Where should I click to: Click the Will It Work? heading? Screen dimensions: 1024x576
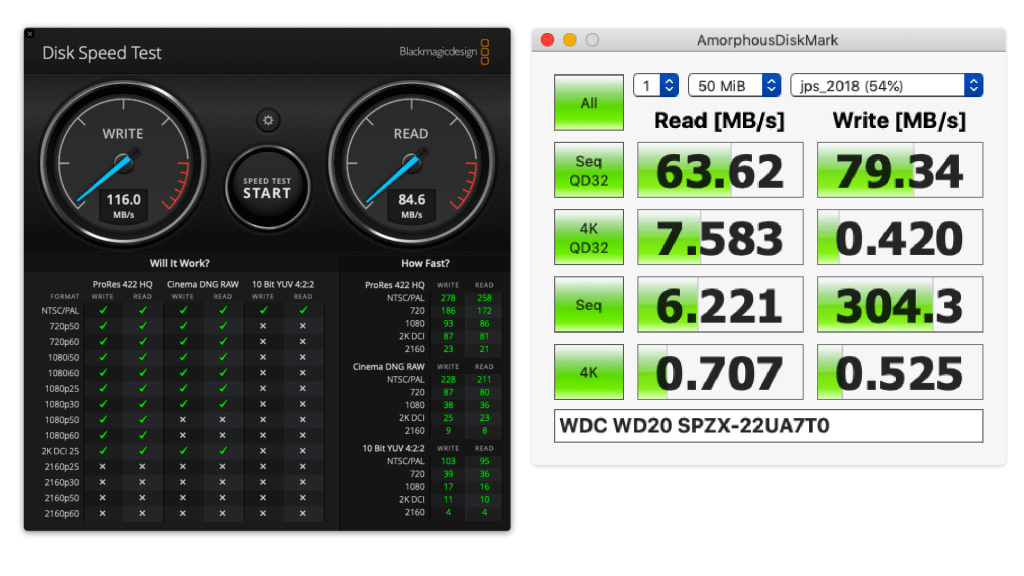point(180,263)
